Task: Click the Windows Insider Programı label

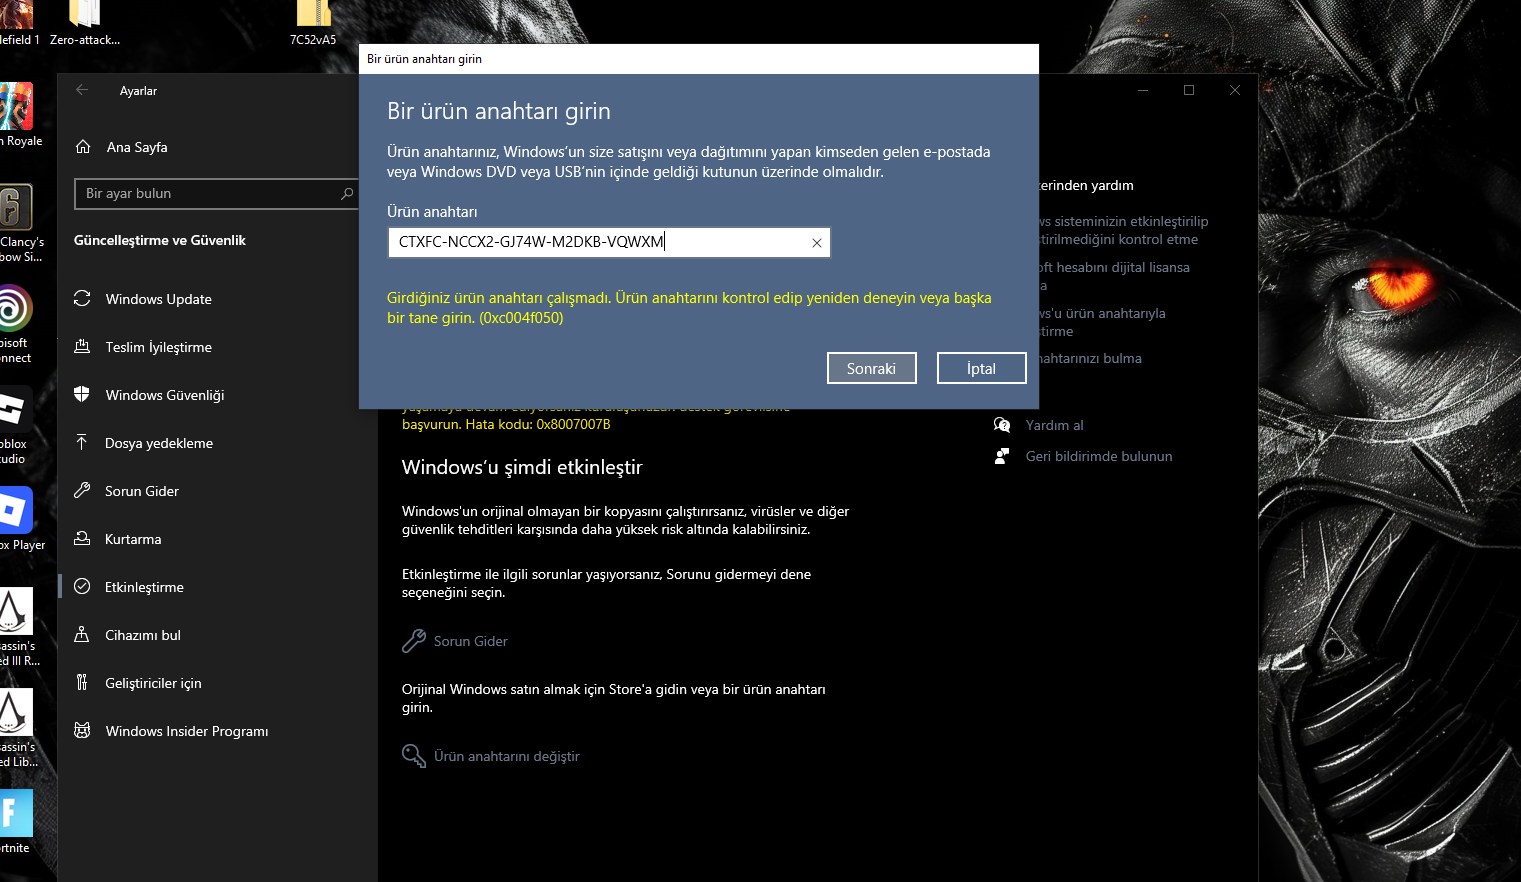Action: point(187,731)
